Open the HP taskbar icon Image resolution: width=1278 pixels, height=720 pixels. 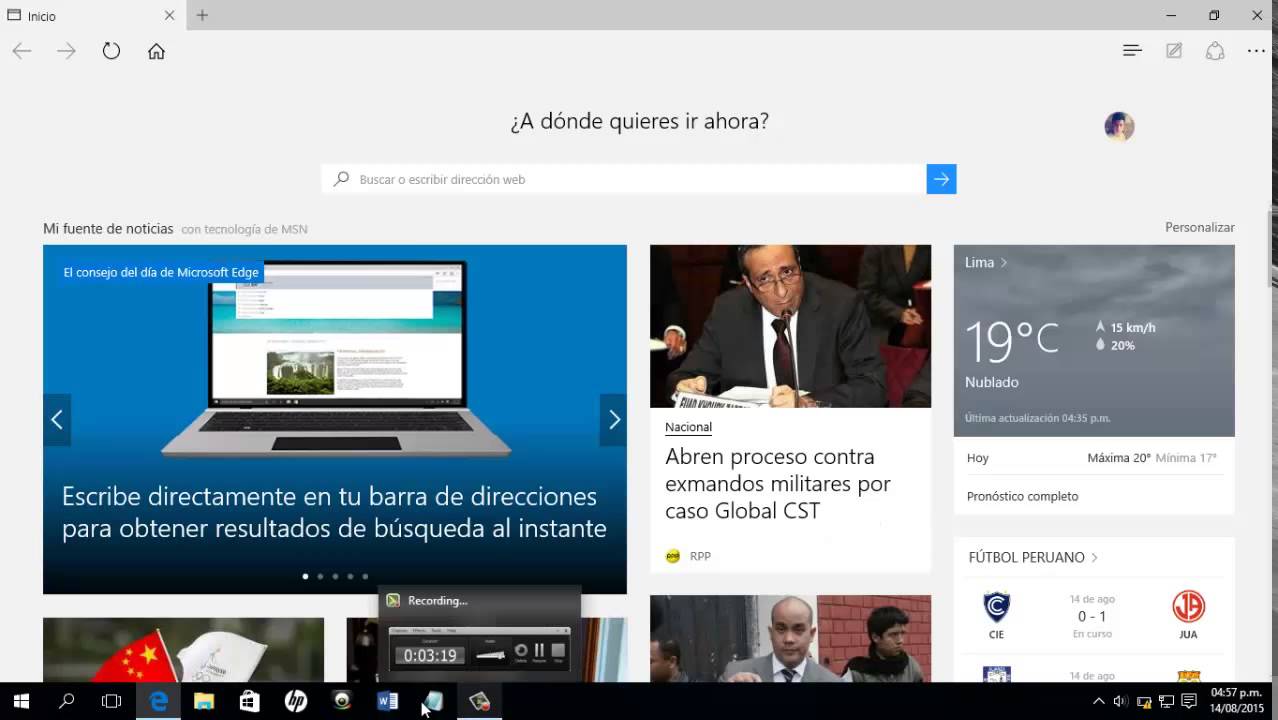tap(296, 701)
